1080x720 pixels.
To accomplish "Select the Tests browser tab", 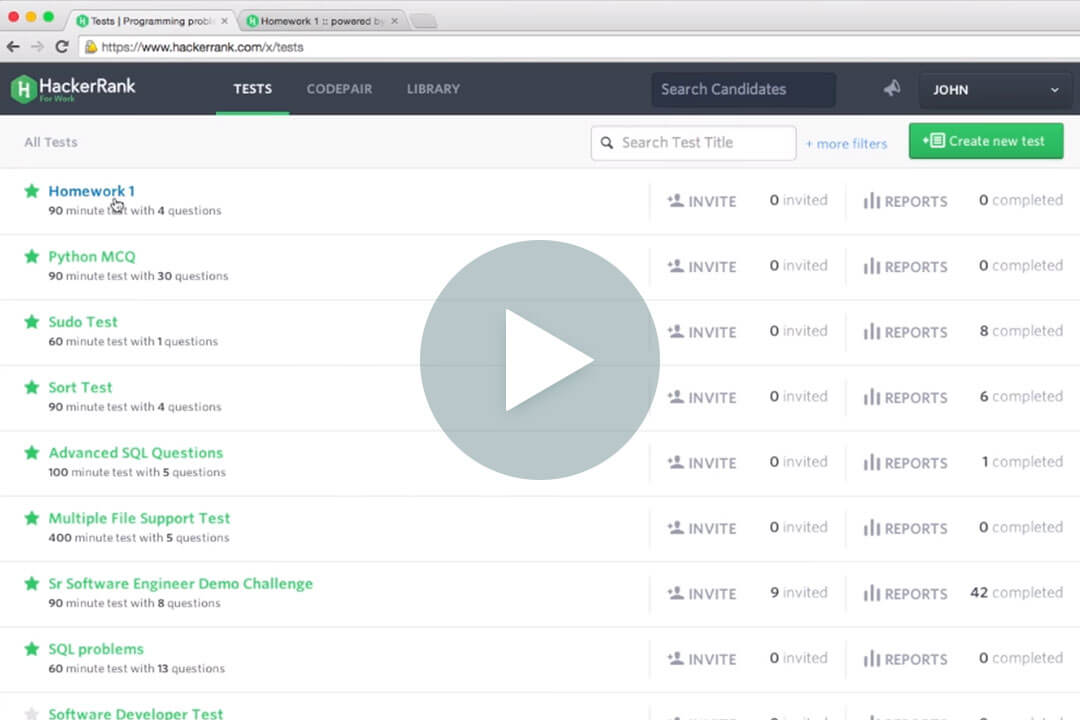I will pyautogui.click(x=153, y=21).
